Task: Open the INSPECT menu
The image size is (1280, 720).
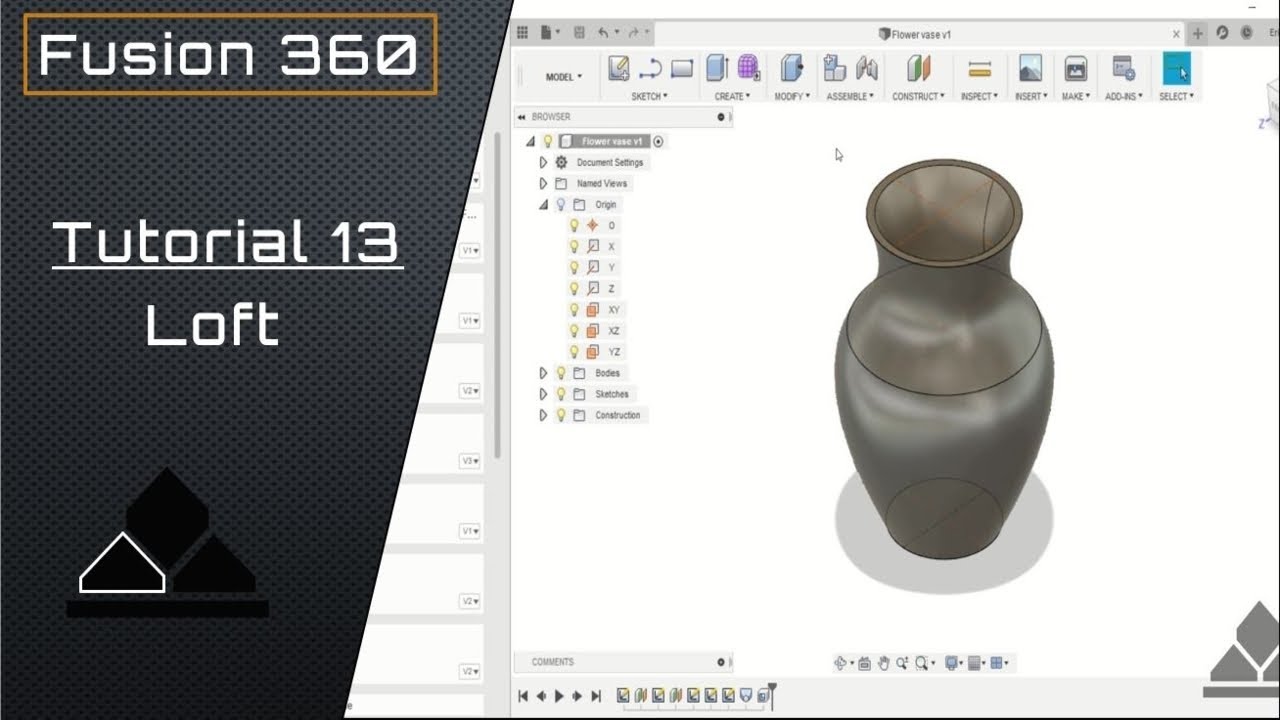Action: 979,97
